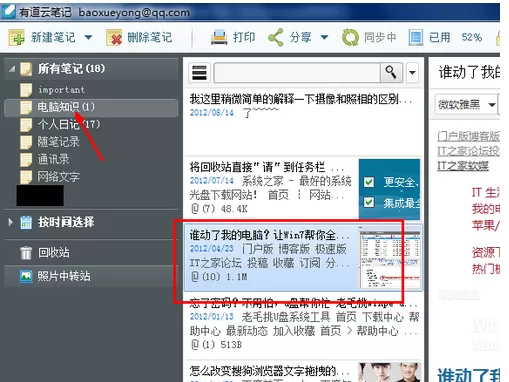This screenshot has height=382, width=509.
Task: Click the 网络文字 folder icon
Action: 25,177
